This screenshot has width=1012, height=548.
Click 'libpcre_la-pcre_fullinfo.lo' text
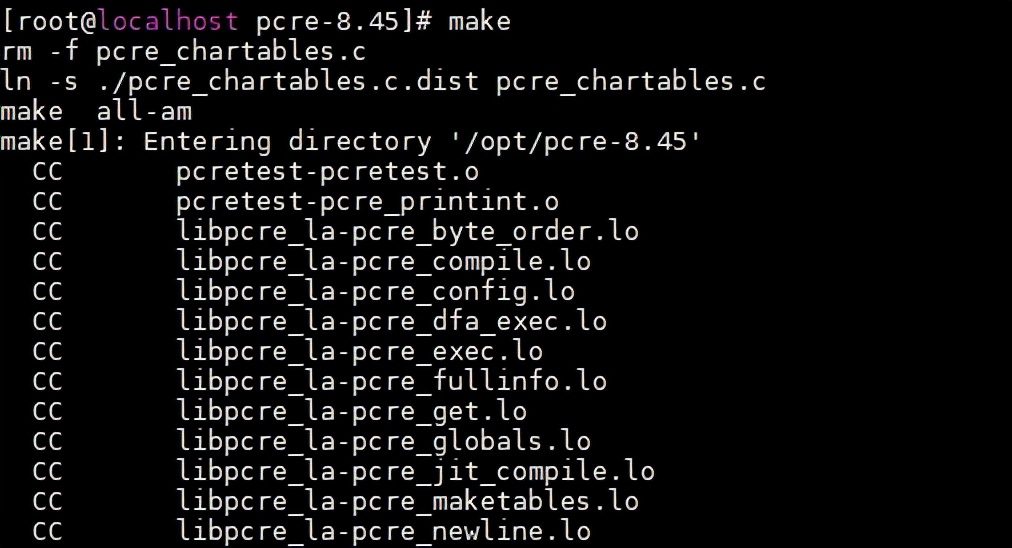click(x=391, y=381)
